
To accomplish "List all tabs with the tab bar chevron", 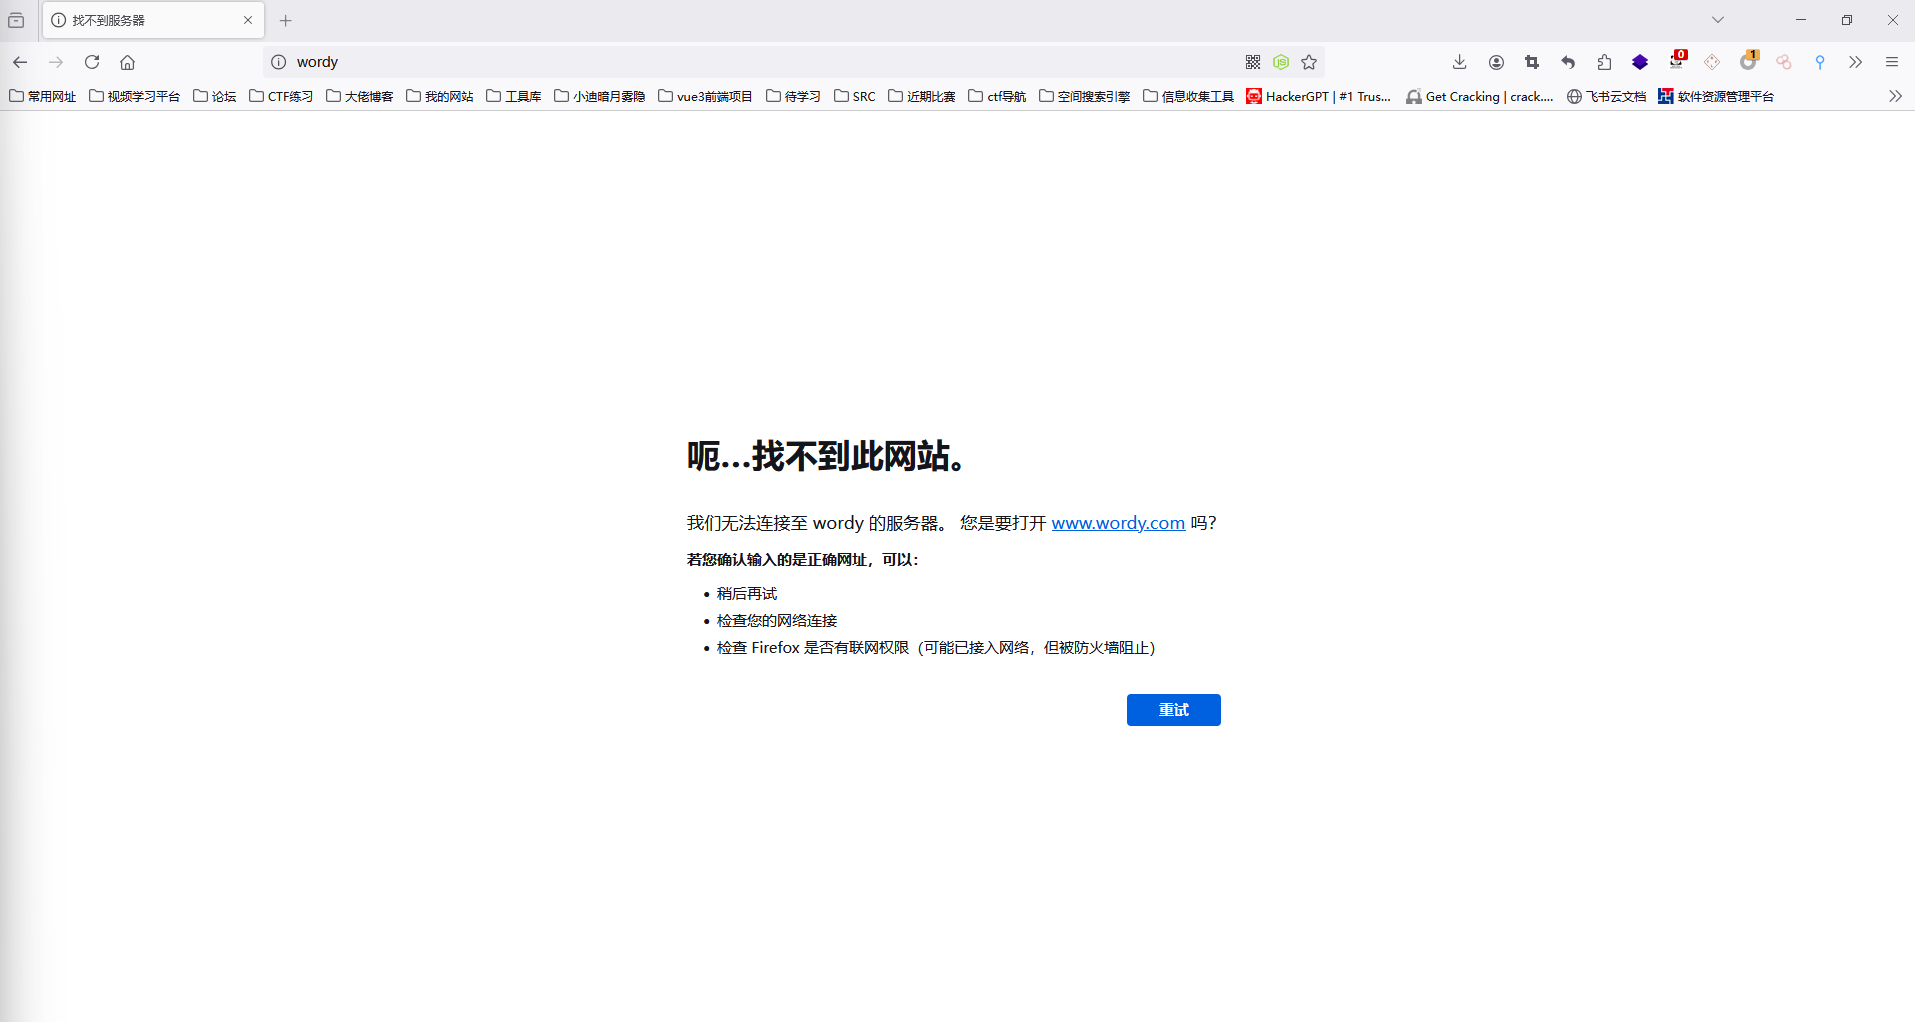I will coord(1718,20).
